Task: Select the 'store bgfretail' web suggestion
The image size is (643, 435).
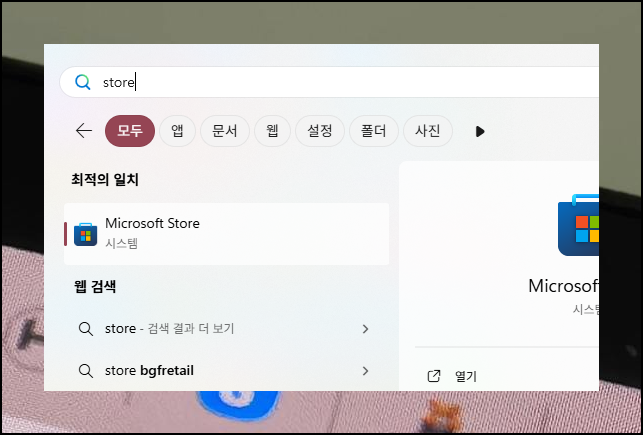Action: coord(226,371)
